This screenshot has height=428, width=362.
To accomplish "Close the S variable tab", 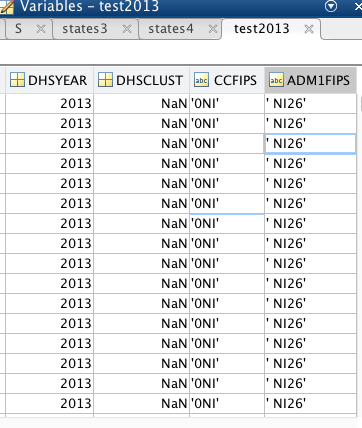I will [x=41, y=29].
